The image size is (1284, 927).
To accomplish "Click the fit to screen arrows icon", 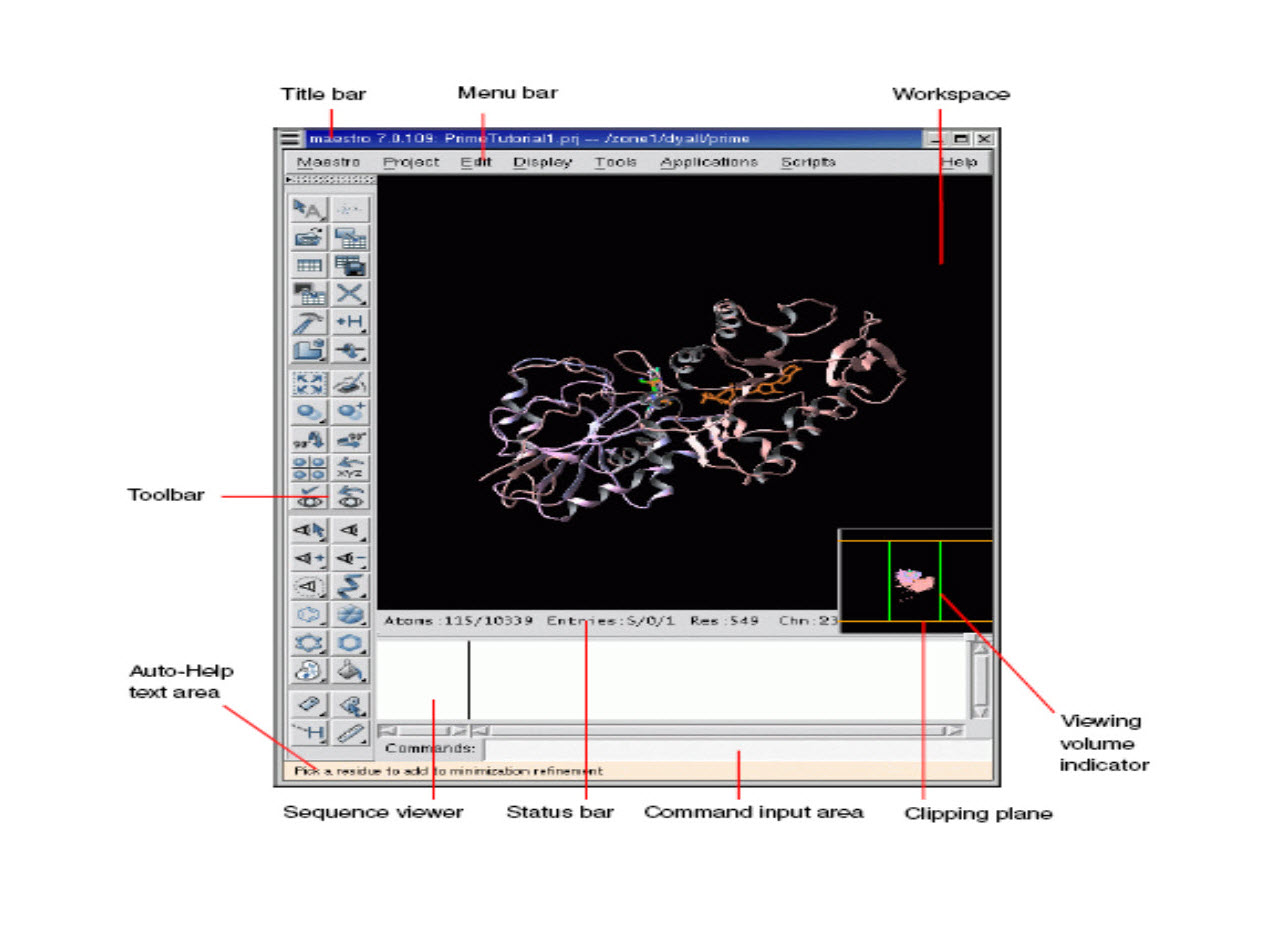I will pyautogui.click(x=309, y=384).
